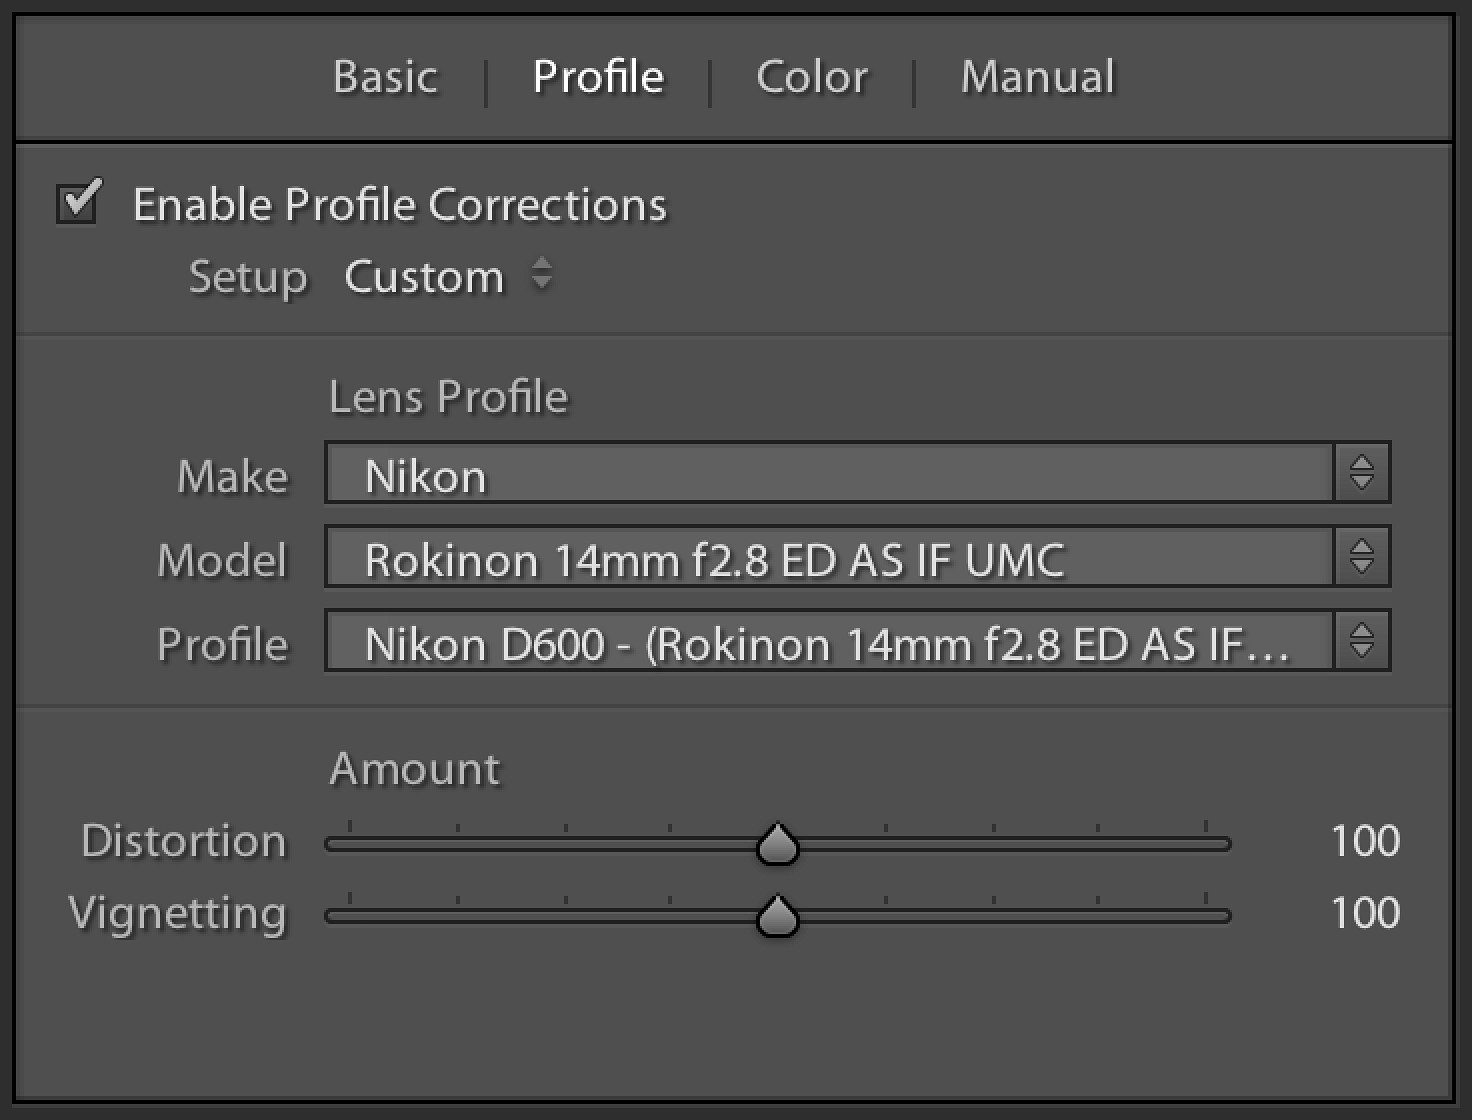This screenshot has height=1120, width=1472.
Task: Click the Distortion slider handle
Action: tap(777, 845)
